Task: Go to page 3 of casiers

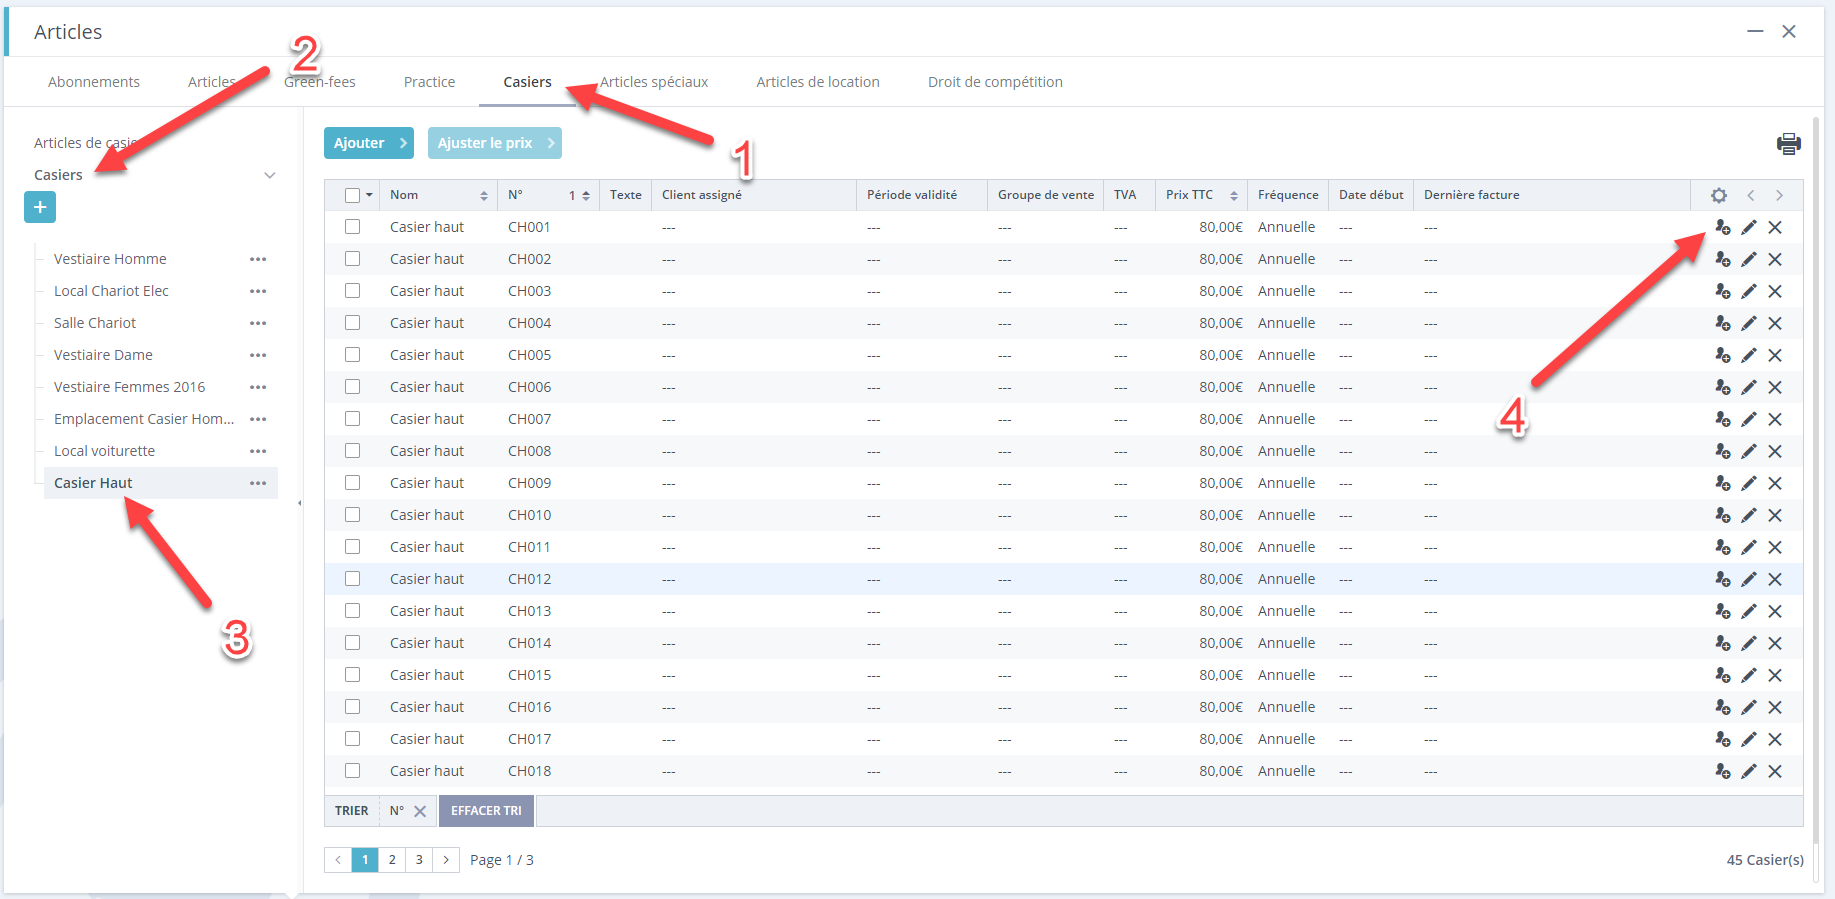Action: [419, 860]
